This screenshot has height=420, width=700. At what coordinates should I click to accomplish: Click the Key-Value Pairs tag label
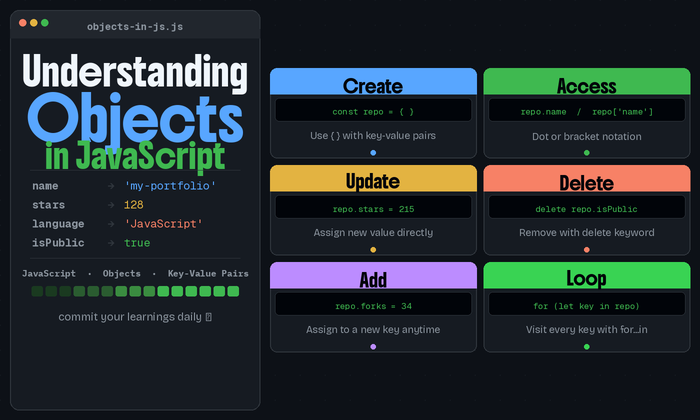208,274
